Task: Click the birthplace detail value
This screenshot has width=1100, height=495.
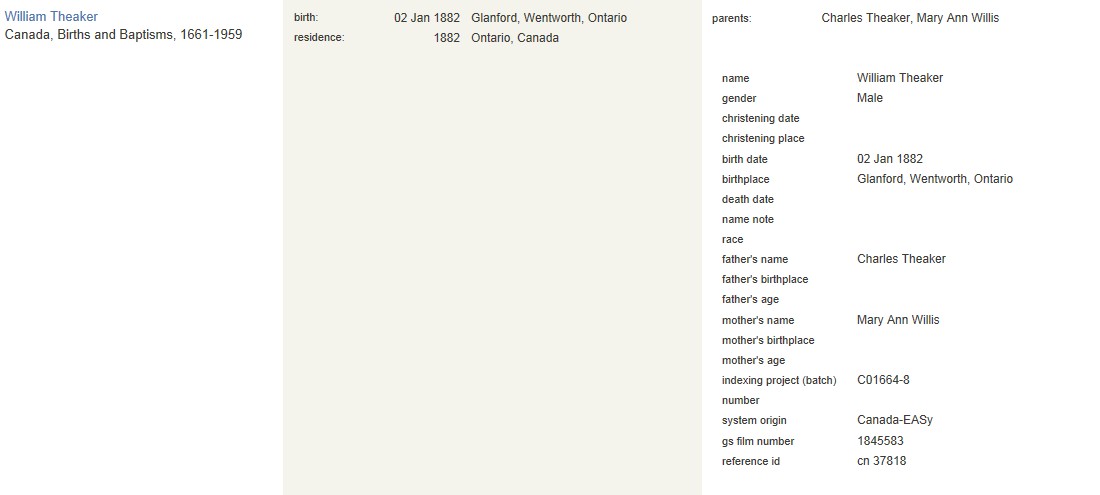Action: [x=935, y=179]
